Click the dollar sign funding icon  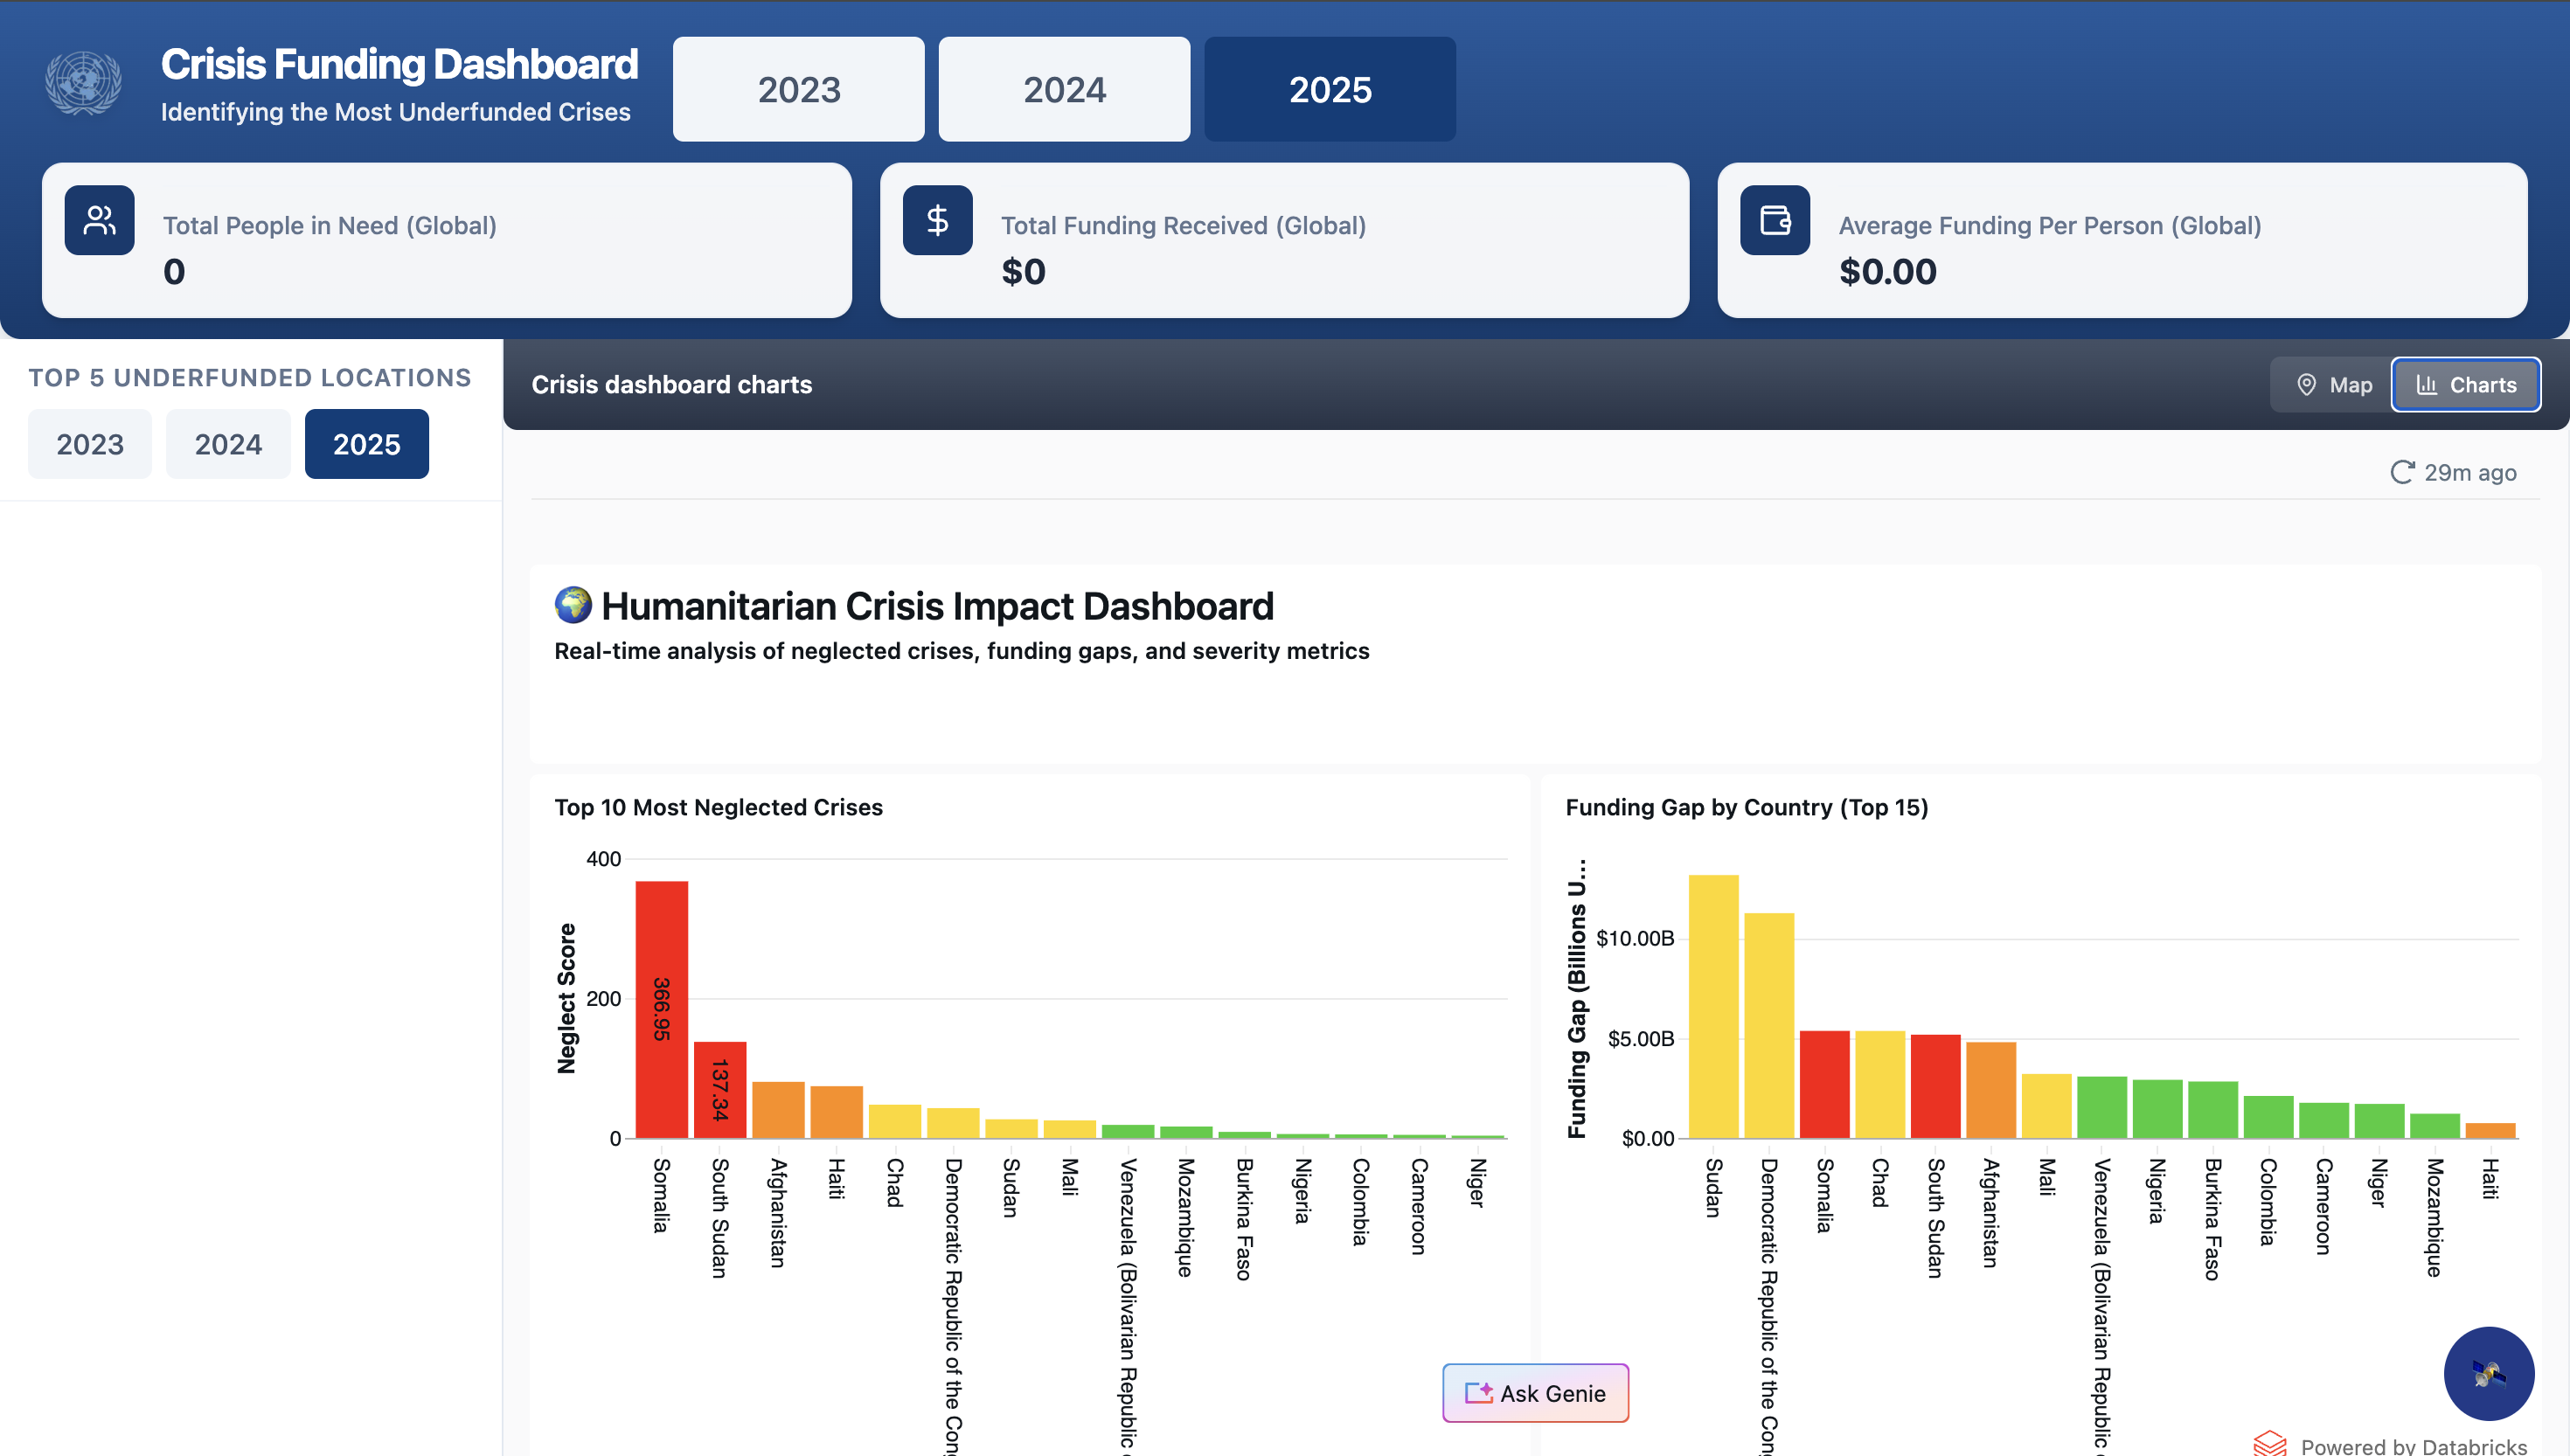937,220
